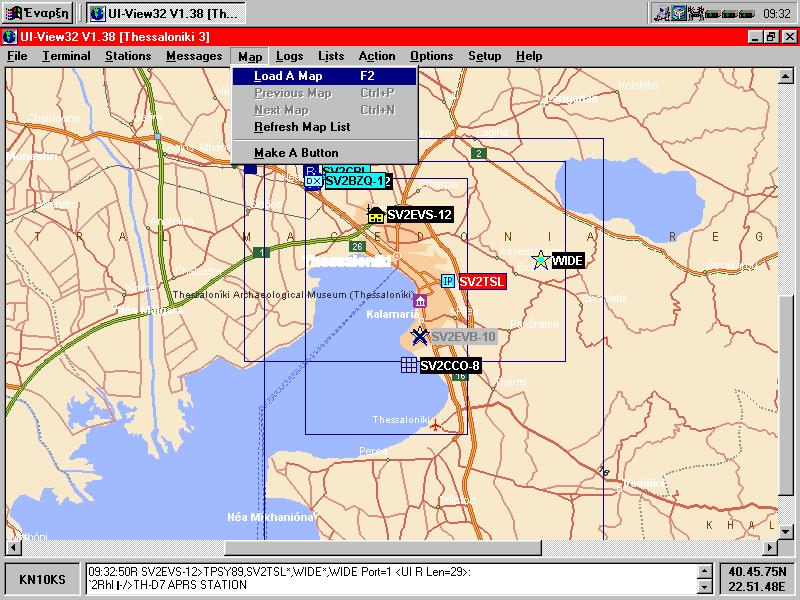
Task: Click the road number 2 shield
Action: click(x=479, y=153)
